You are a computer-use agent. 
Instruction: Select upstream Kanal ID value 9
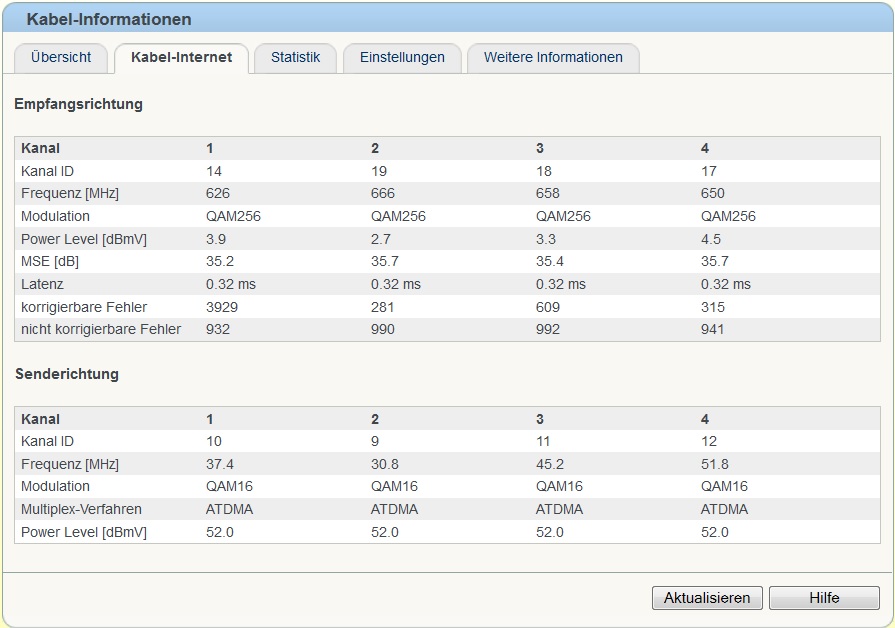375,441
